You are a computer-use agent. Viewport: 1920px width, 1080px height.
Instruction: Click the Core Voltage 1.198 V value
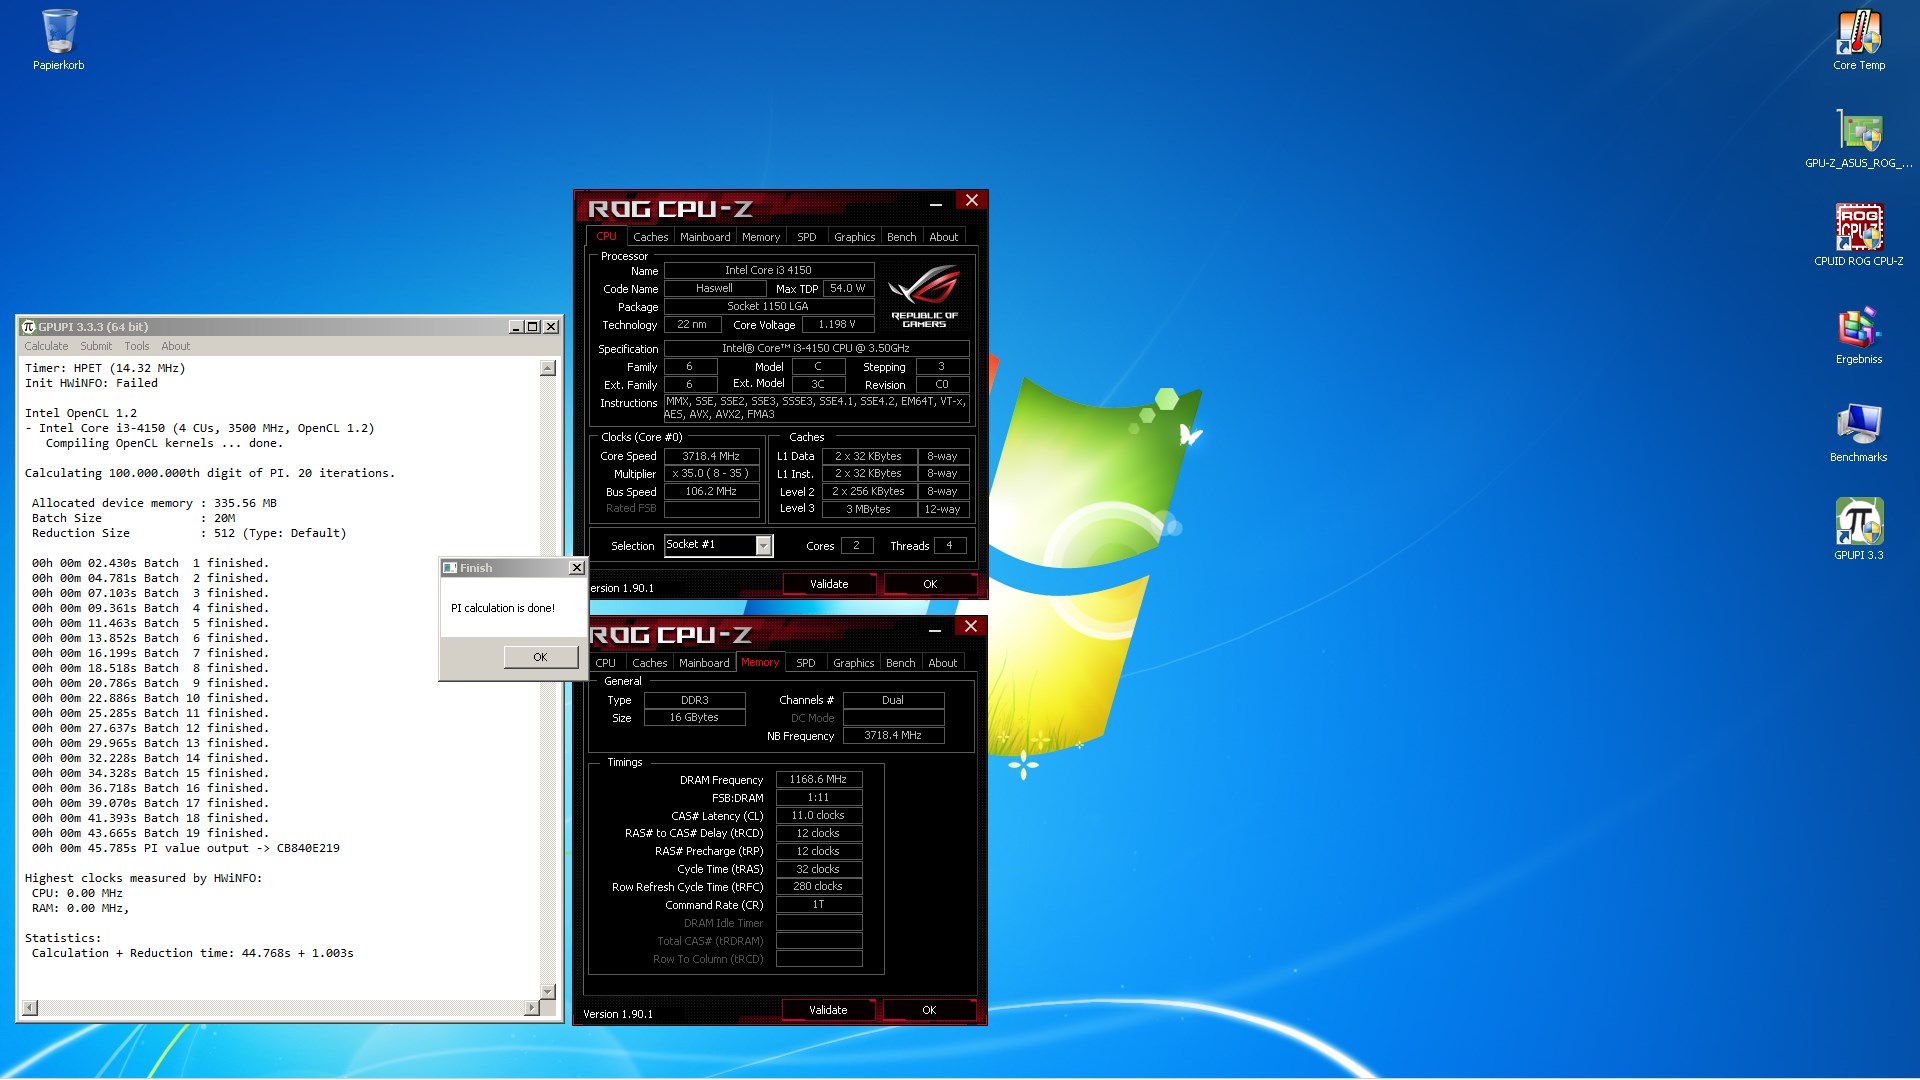[x=837, y=325]
